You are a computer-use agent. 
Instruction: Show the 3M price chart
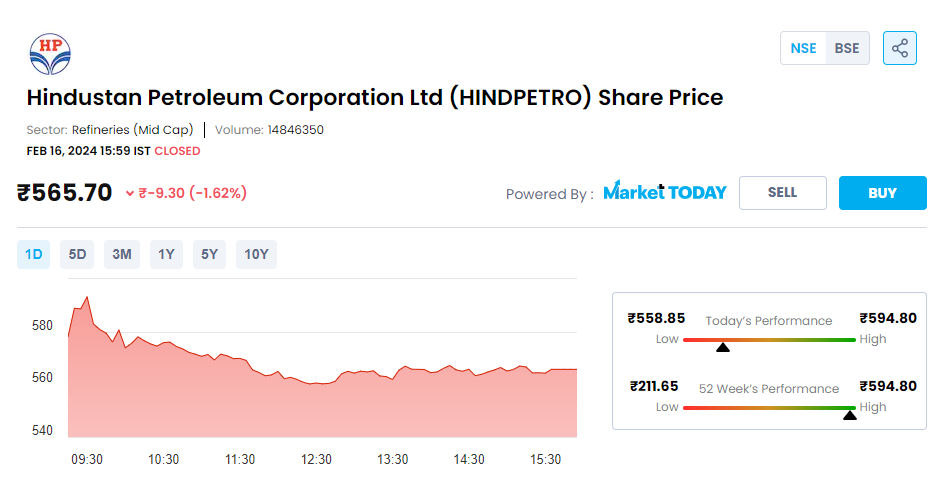click(122, 254)
